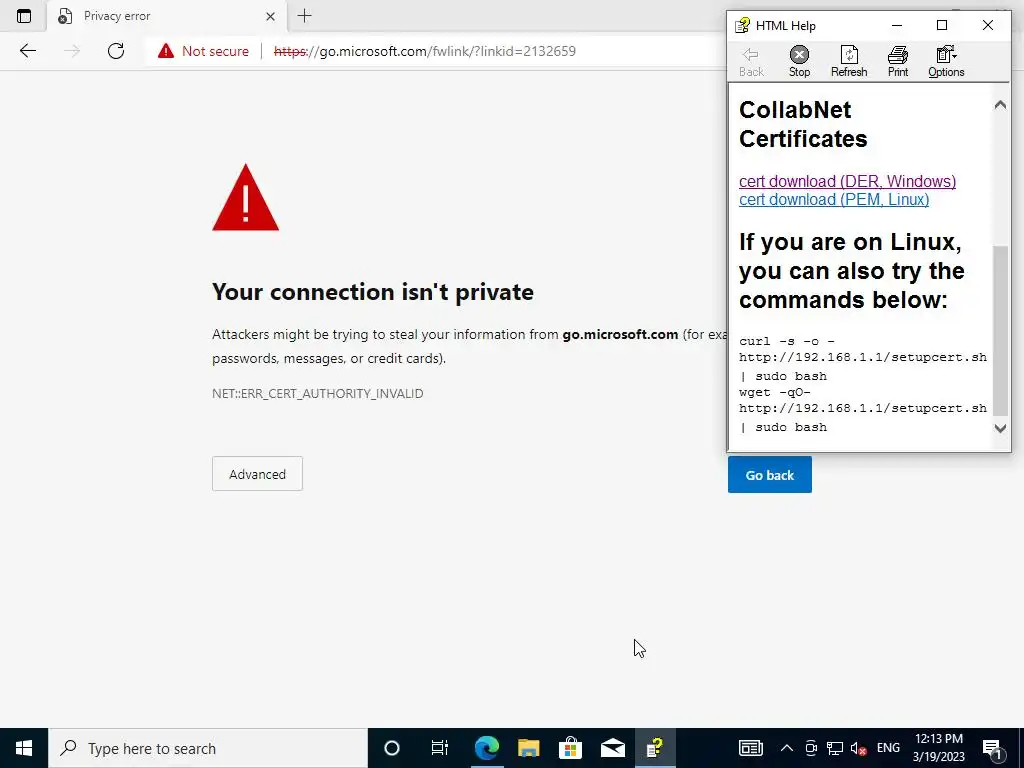Open Cortana circle icon on taskbar
The height and width of the screenshot is (768, 1024).
click(391, 748)
